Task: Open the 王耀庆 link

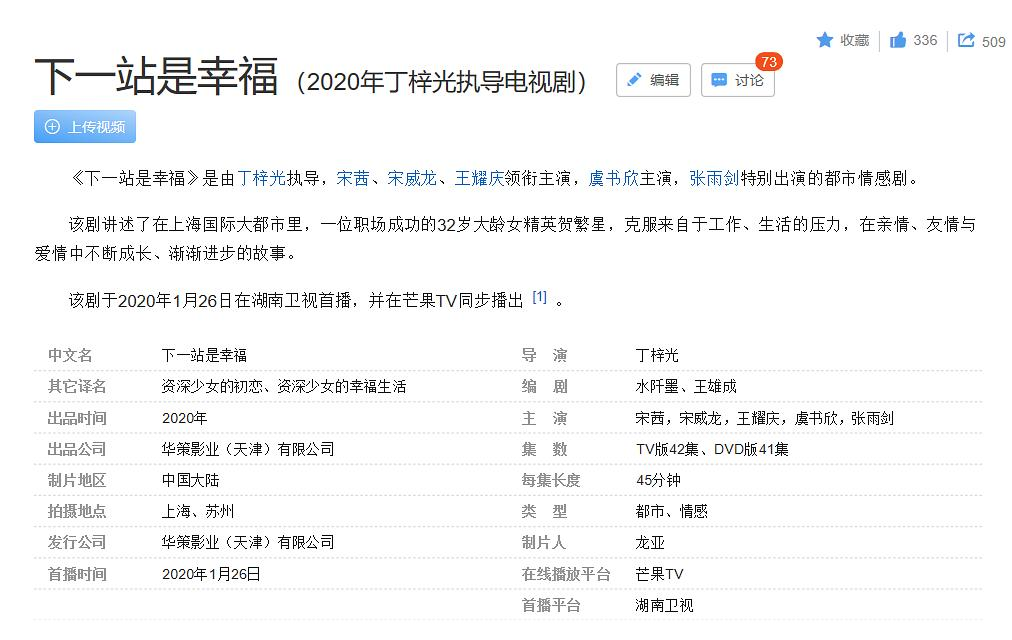Action: tap(479, 179)
